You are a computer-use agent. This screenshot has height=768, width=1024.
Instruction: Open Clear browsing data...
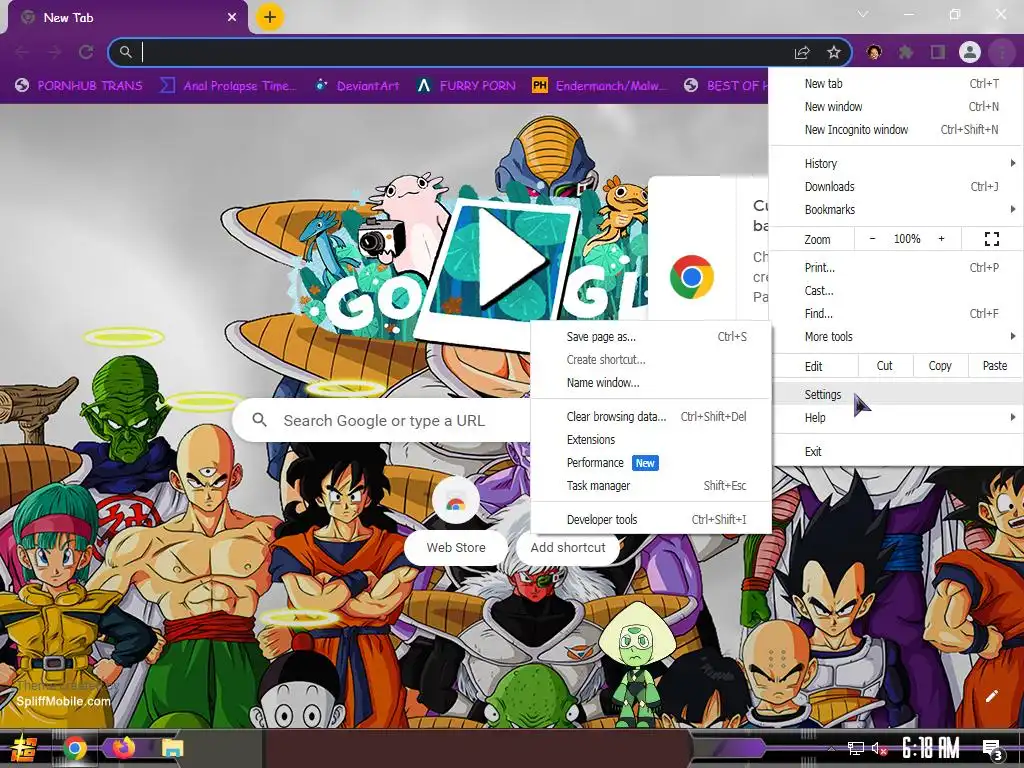[651, 417]
